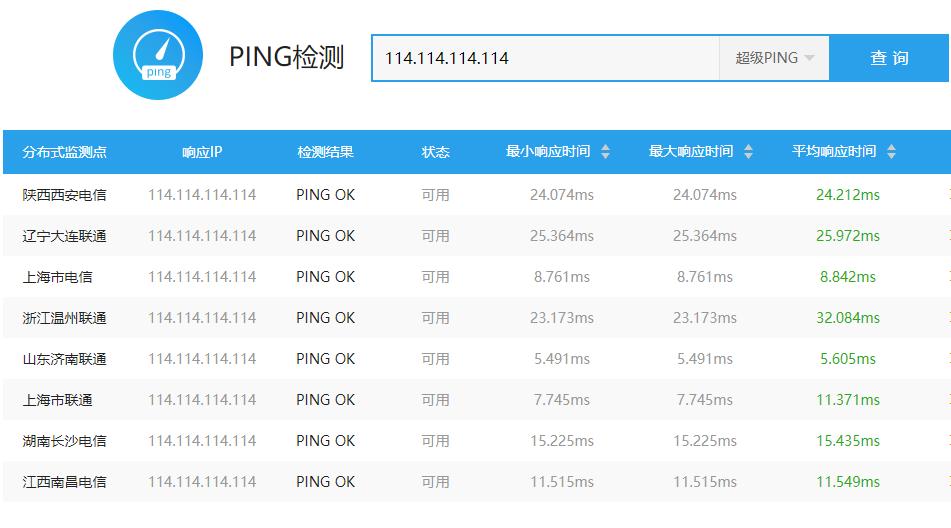Select the 上海市联通 monitoring node
The height and width of the screenshot is (528, 951).
(58, 400)
